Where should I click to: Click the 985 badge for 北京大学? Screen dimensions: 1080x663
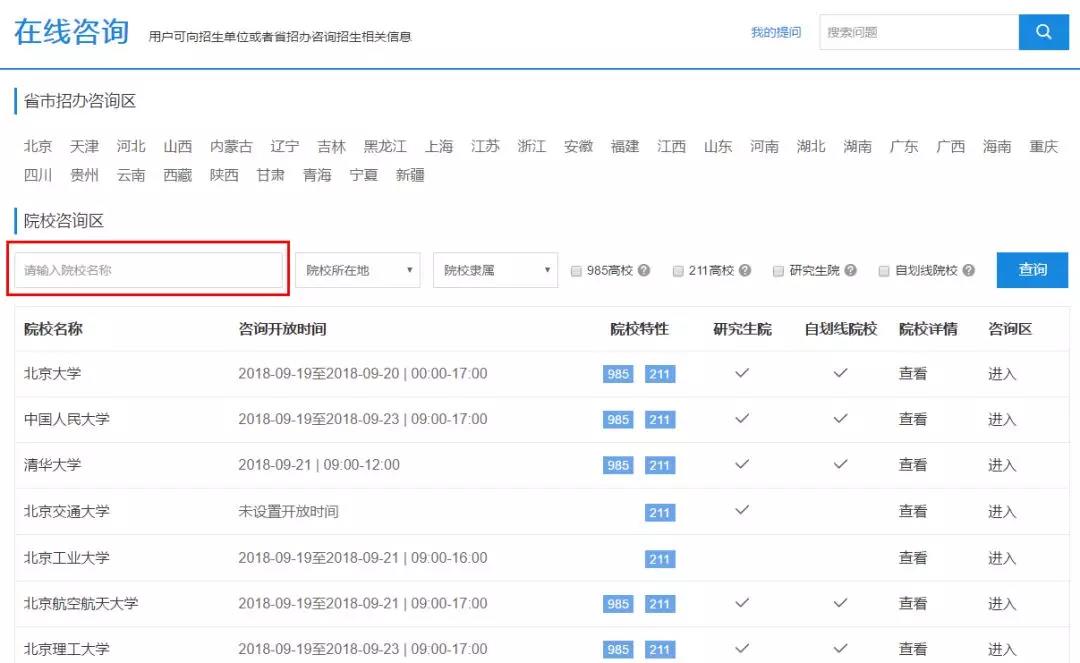pos(618,374)
